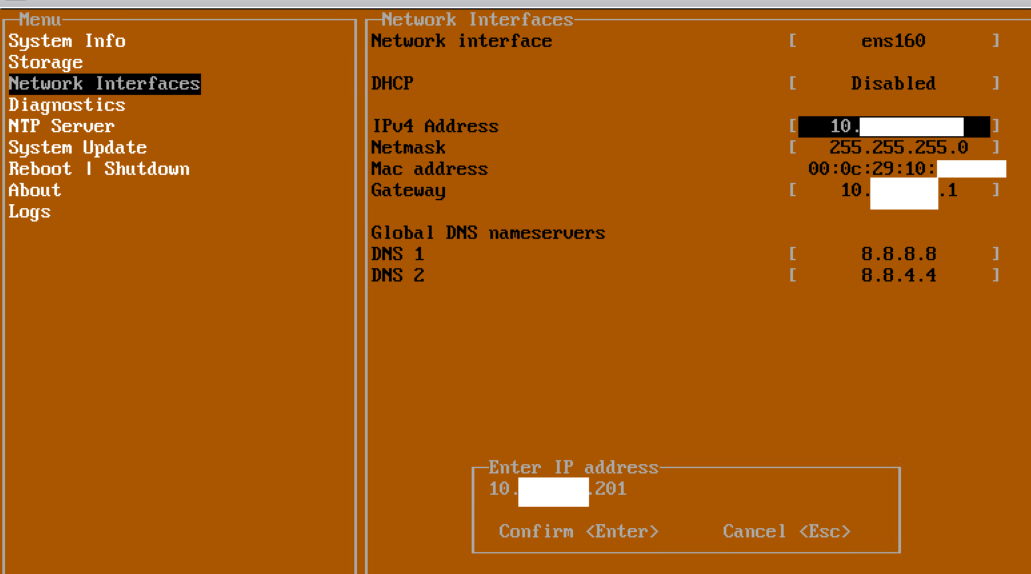The width and height of the screenshot is (1031, 574).
Task: Click the highlighted IPv4 Address field
Action: (893, 126)
